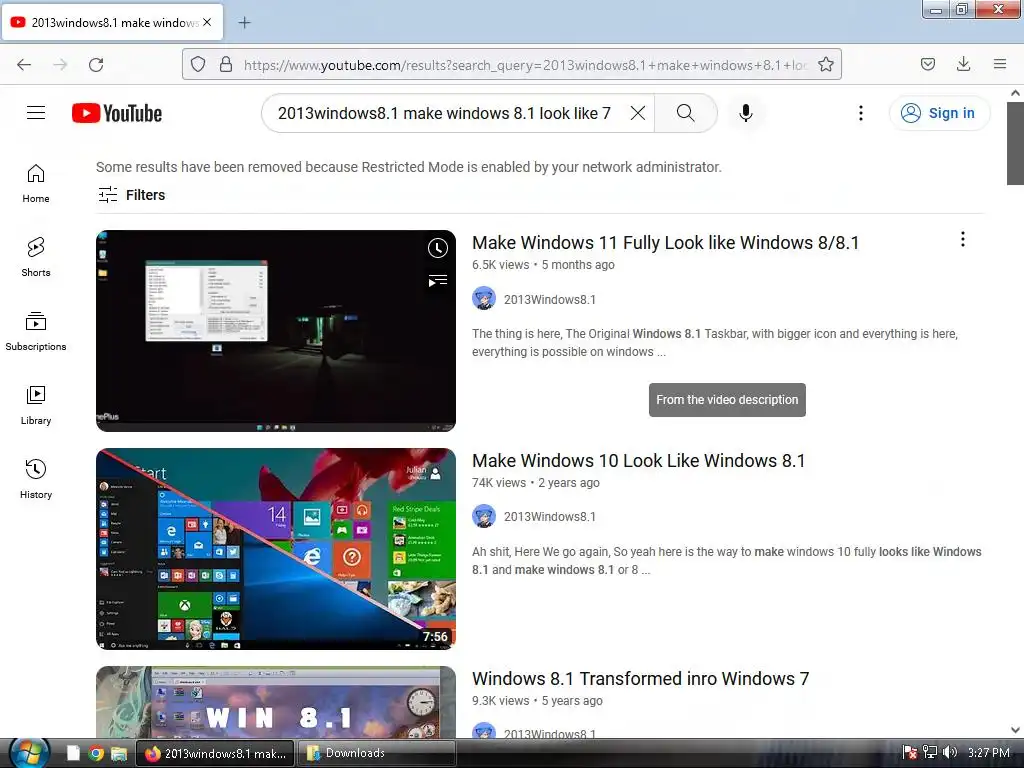The width and height of the screenshot is (1024, 768).
Task: Click the Sign in button
Action: 938,113
